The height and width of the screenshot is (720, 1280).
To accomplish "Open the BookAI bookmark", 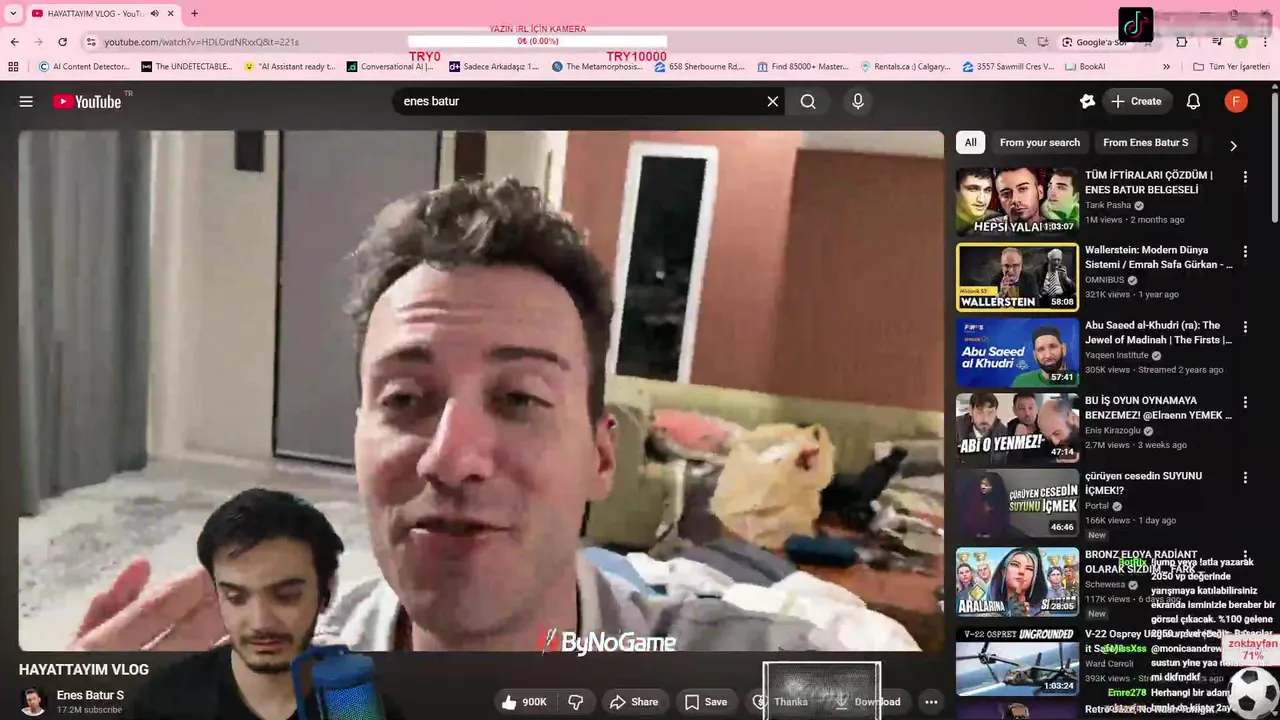I will [1085, 67].
